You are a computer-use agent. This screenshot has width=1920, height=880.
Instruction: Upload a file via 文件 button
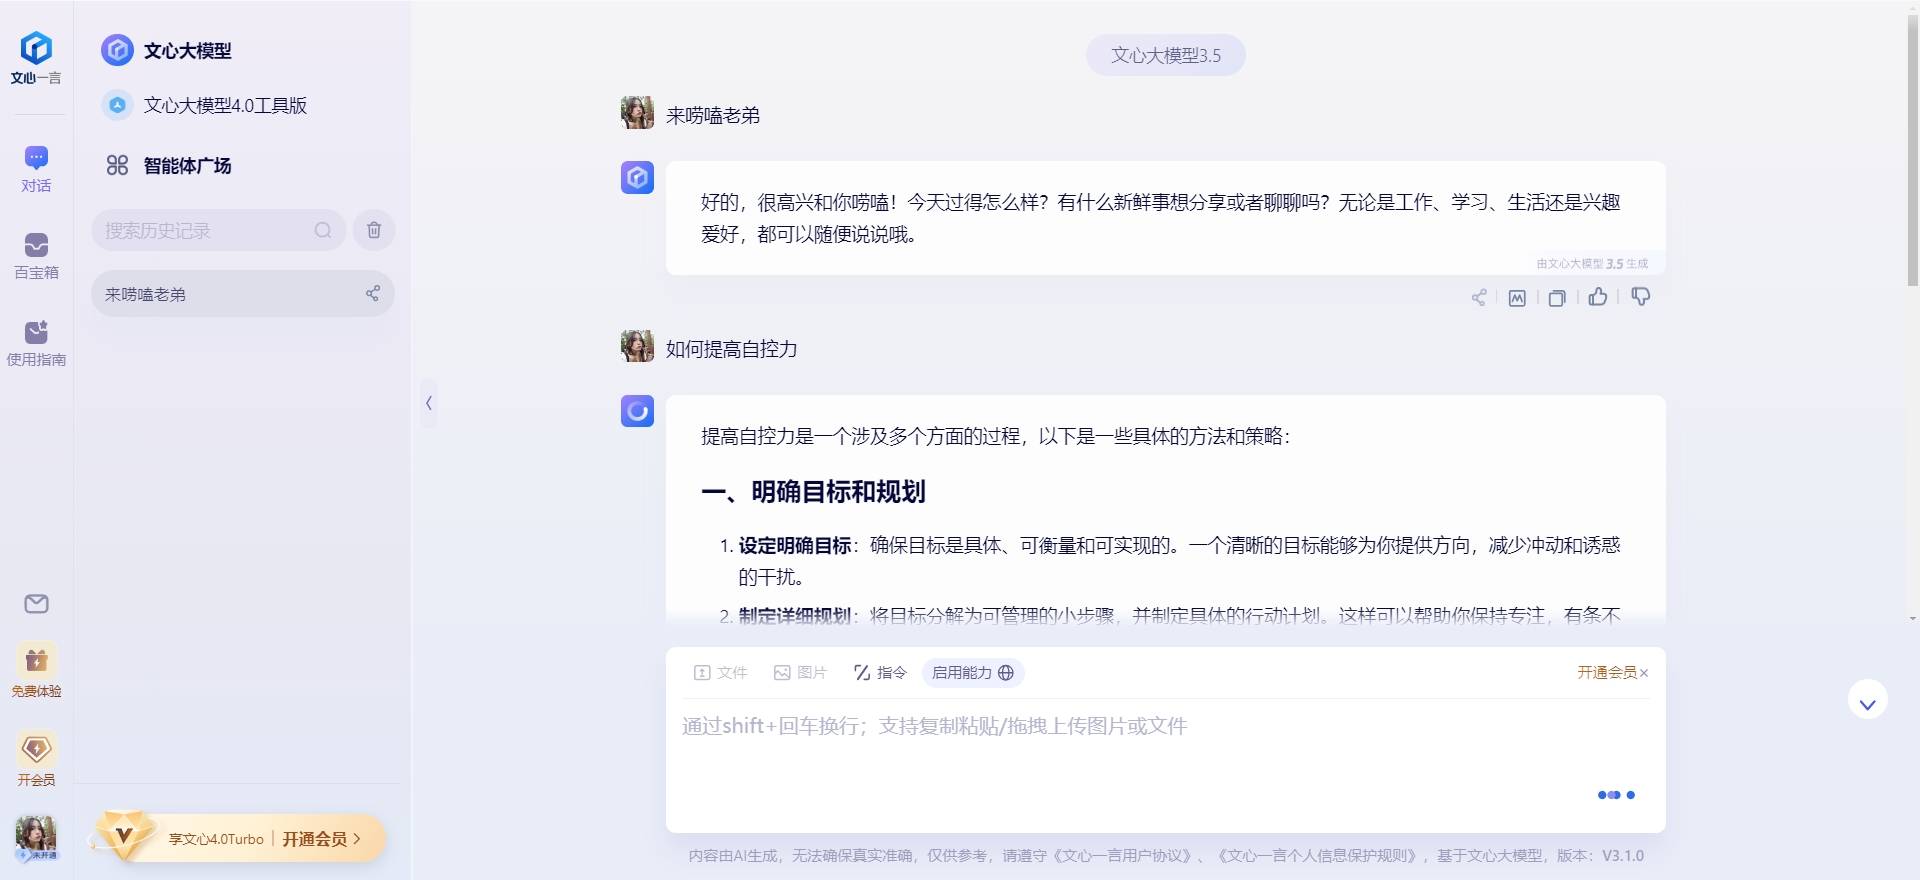pos(720,673)
